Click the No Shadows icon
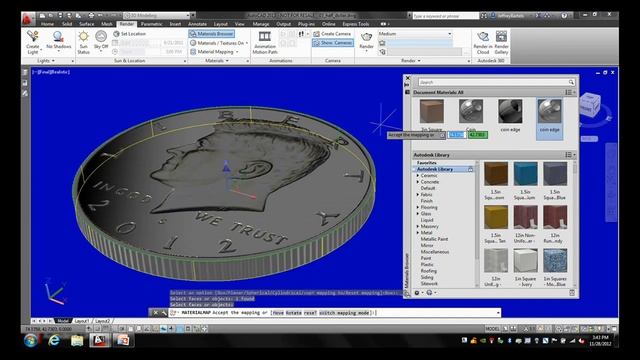This screenshot has width=640, height=360. [x=58, y=37]
